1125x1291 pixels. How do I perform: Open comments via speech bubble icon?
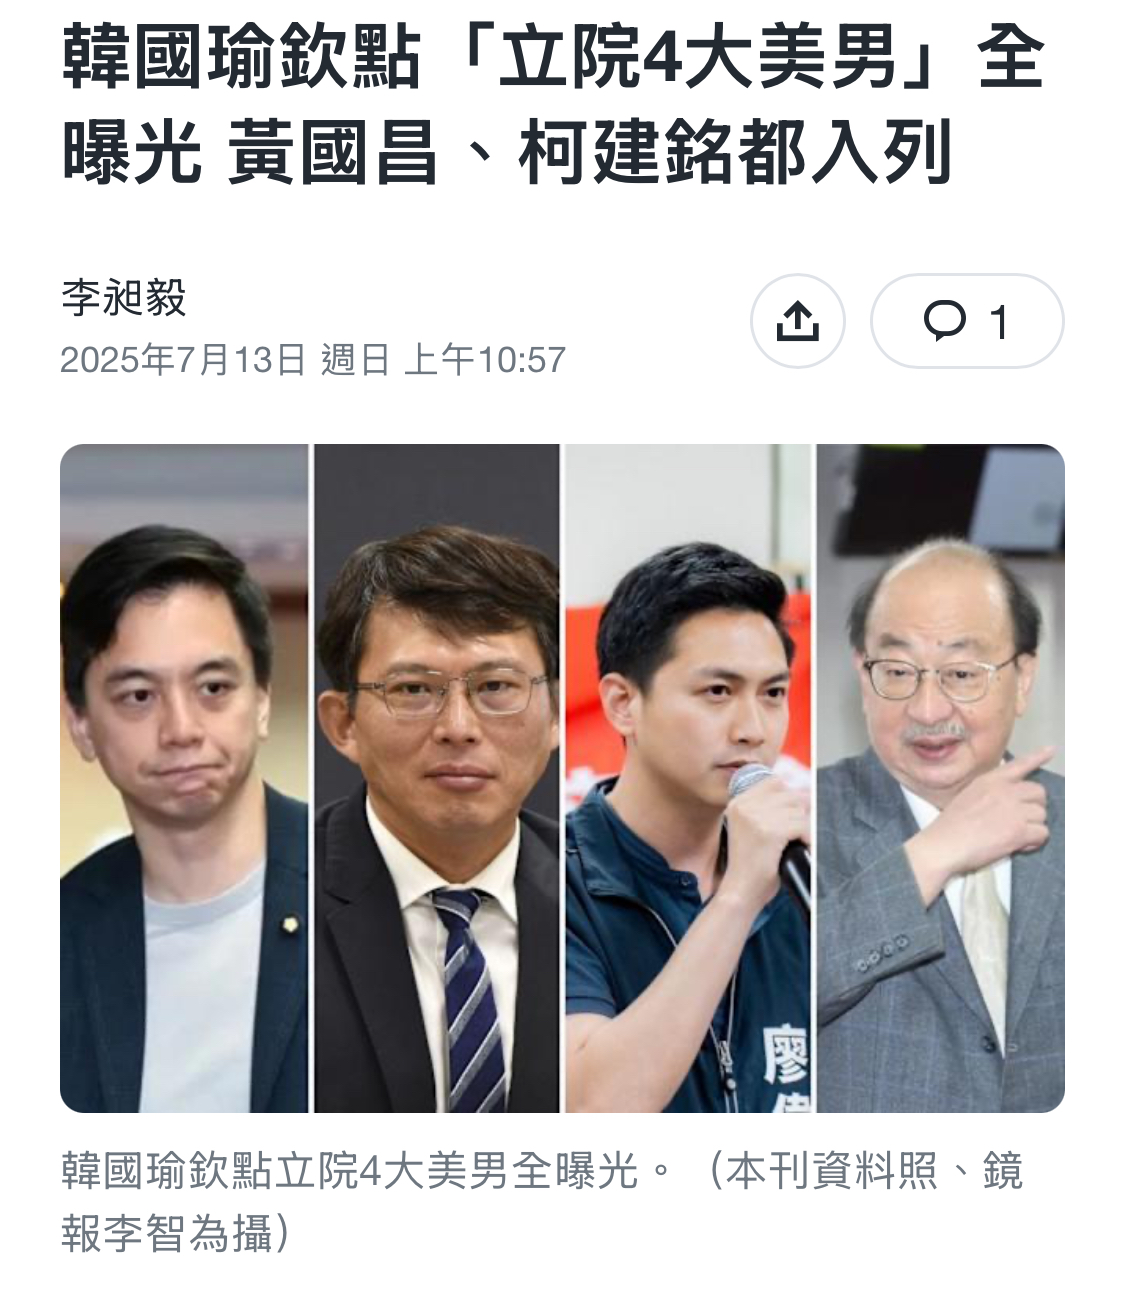tap(944, 322)
